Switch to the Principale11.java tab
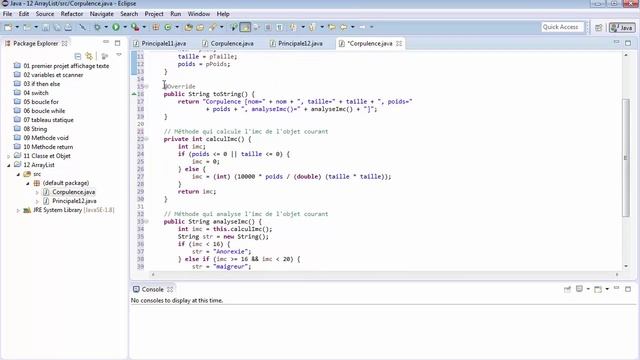Viewport: 640px width, 360px height. click(x=160, y=43)
